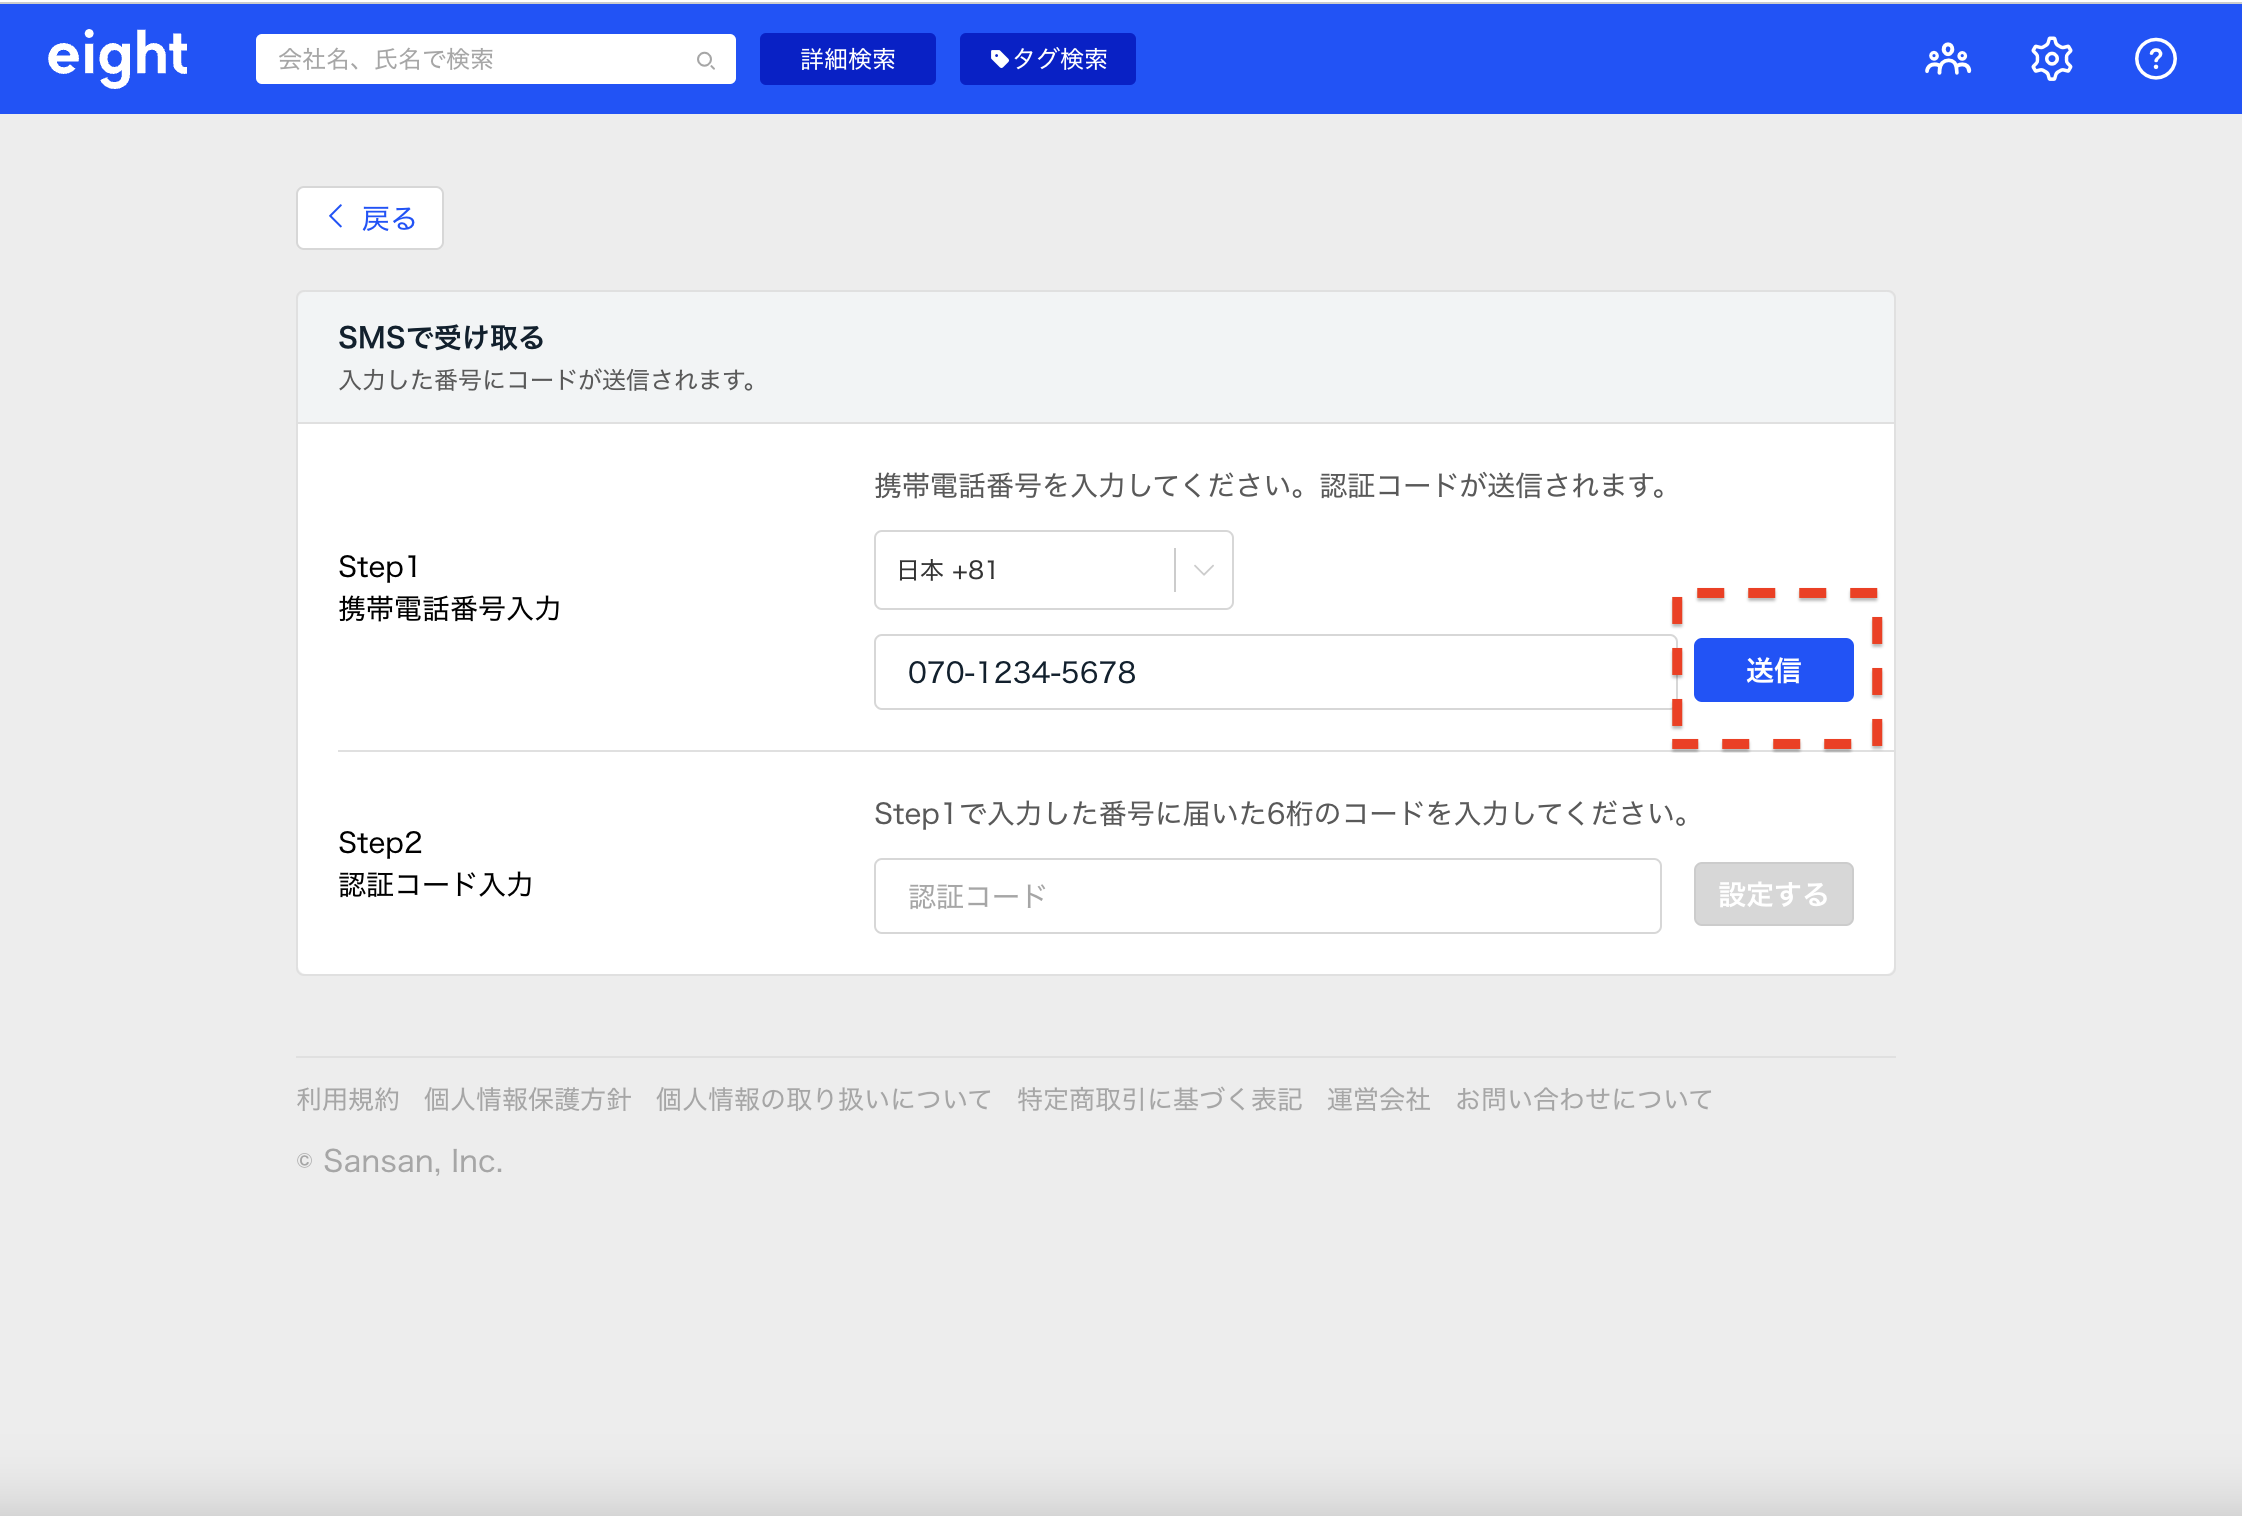Click the search magnifier icon

click(x=705, y=60)
